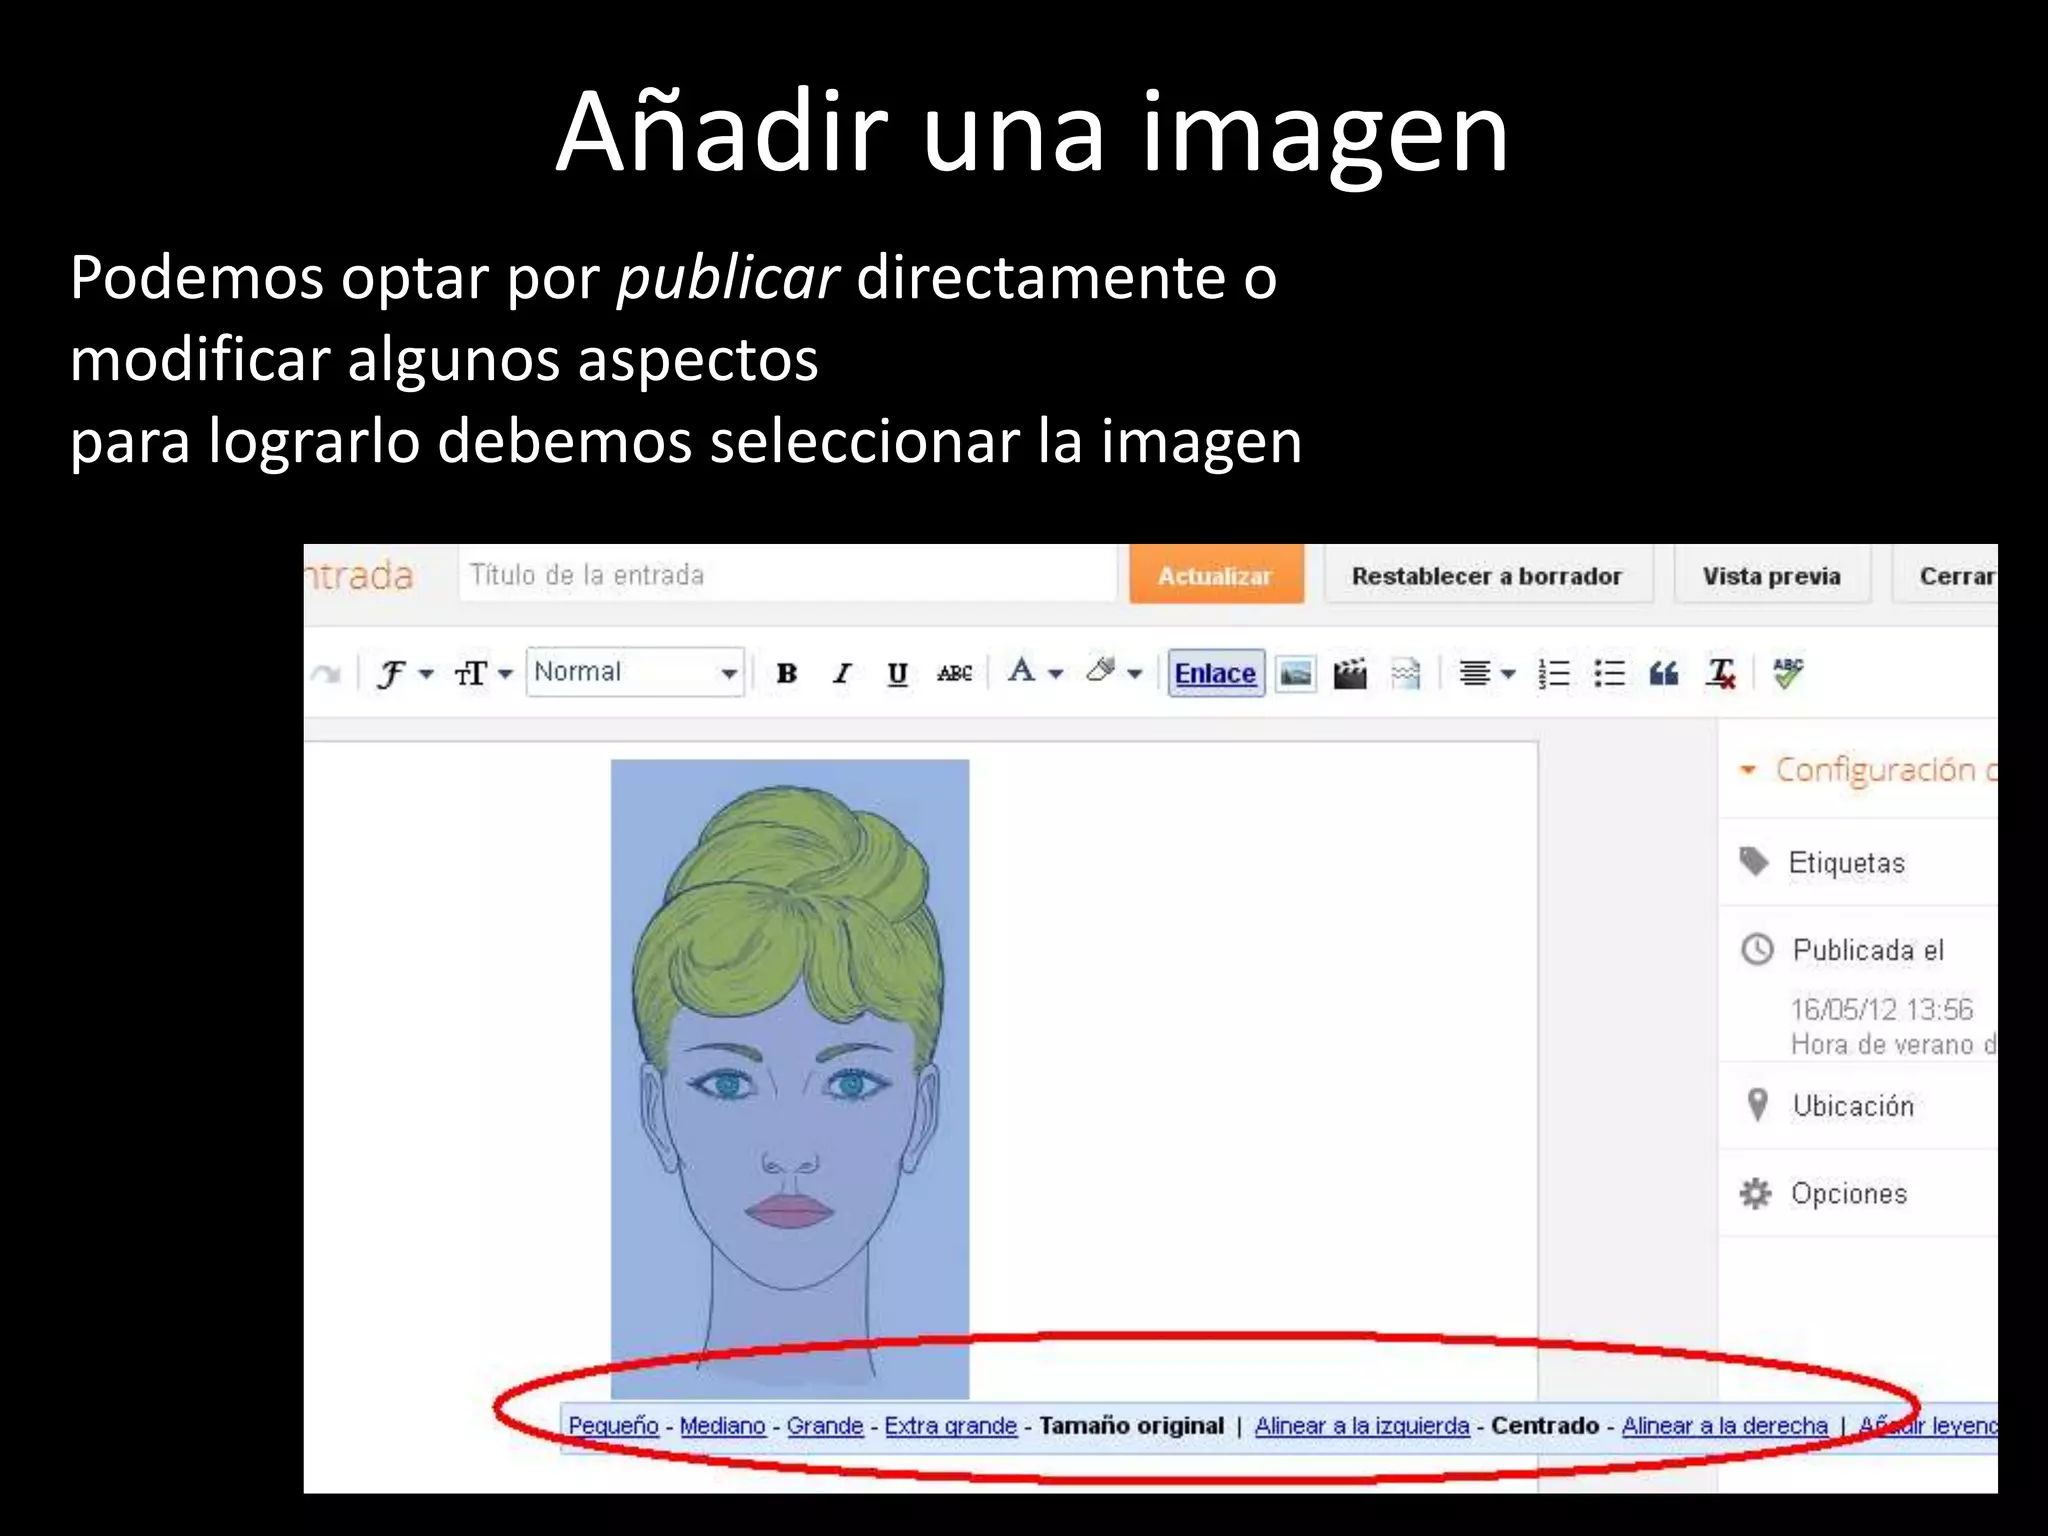Open the text background highlight color
Image resolution: width=2048 pixels, height=1536 pixels.
click(x=1114, y=671)
